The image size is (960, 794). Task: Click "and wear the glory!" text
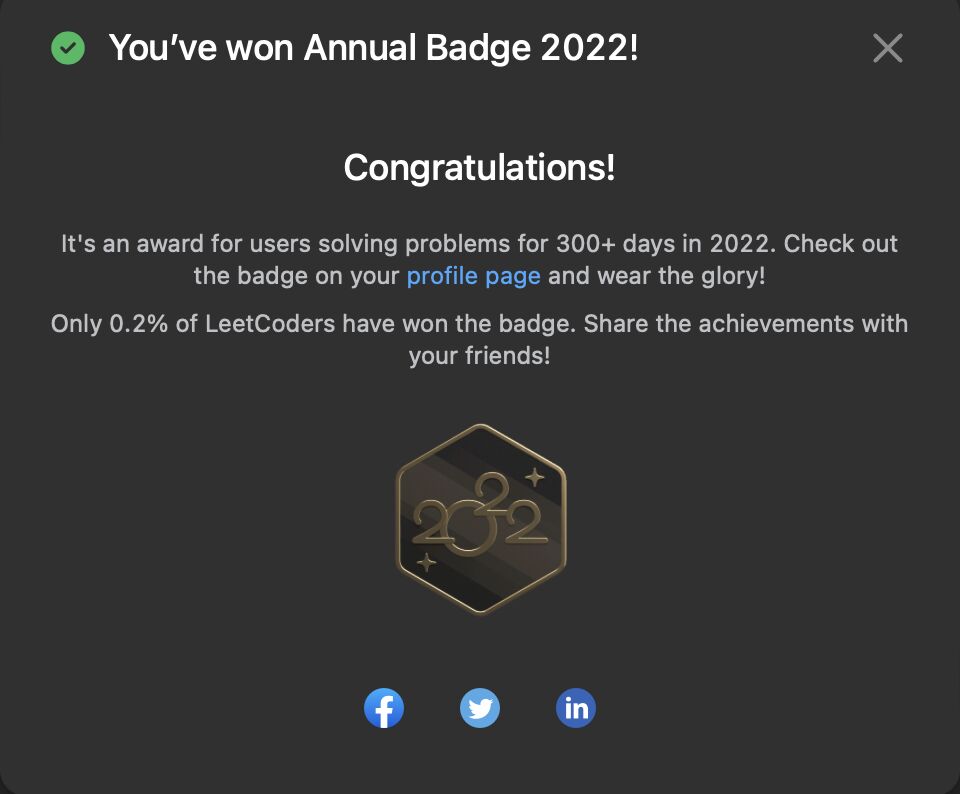656,276
